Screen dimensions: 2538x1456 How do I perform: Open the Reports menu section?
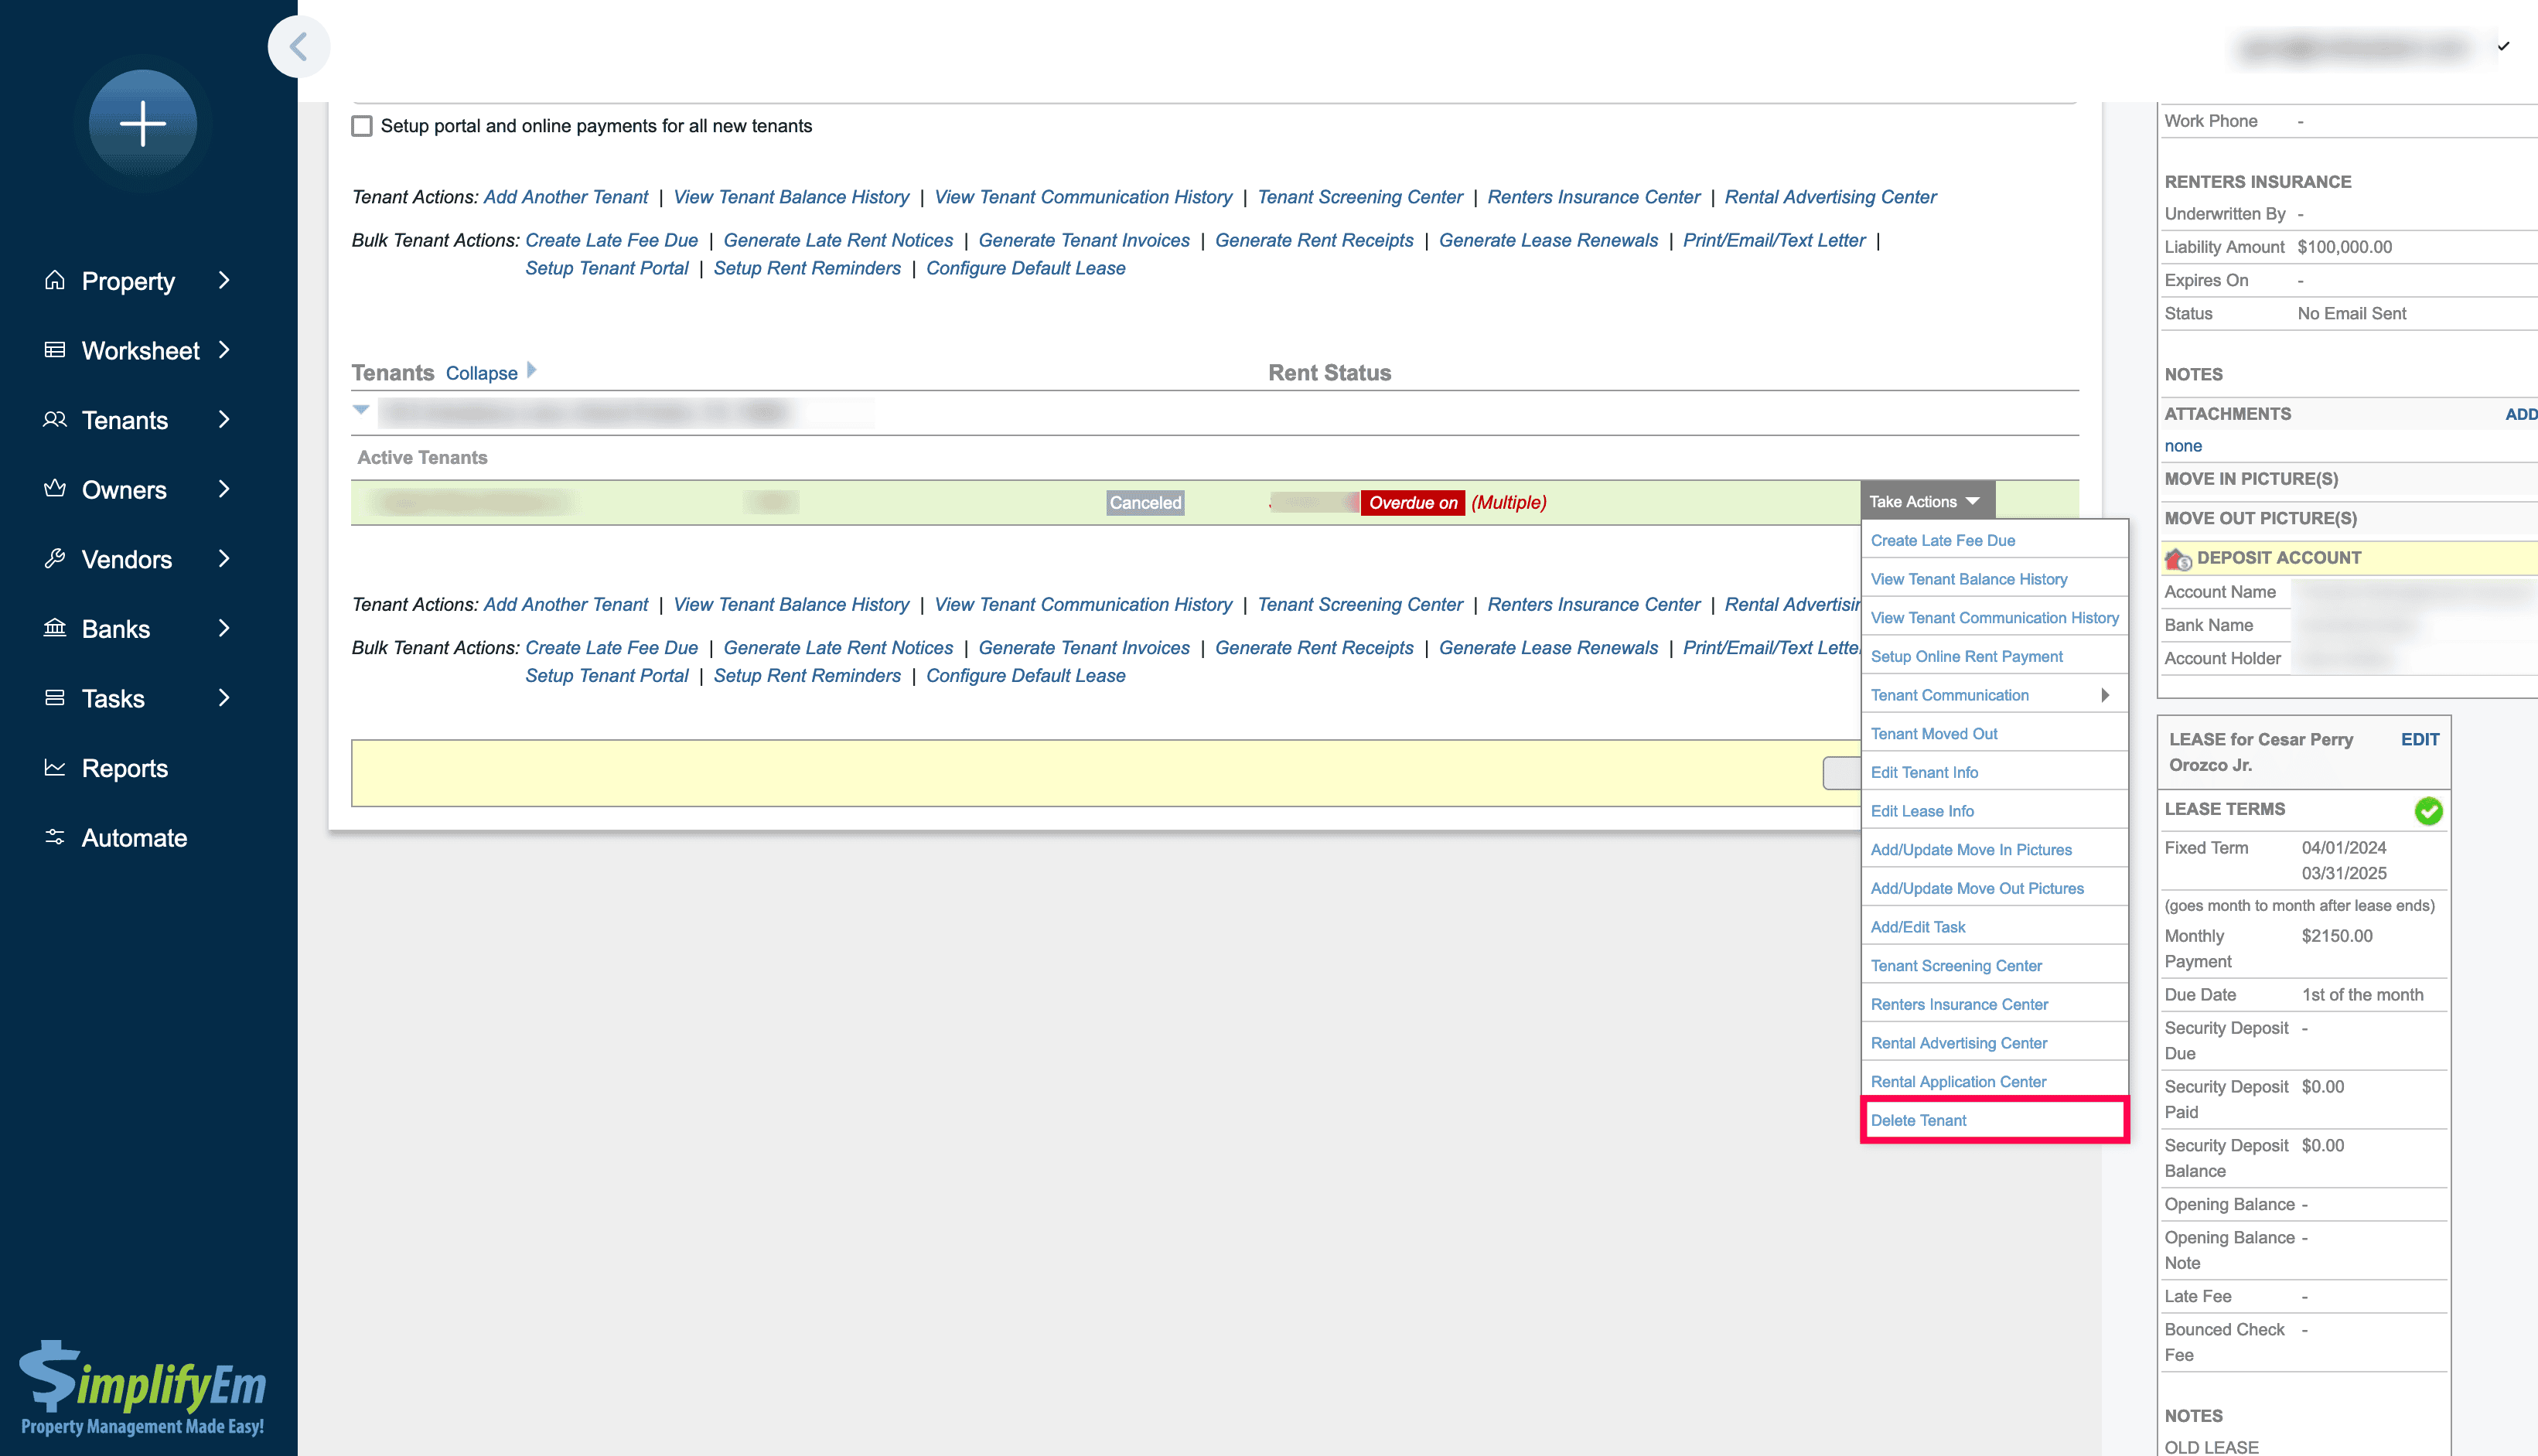[124, 767]
